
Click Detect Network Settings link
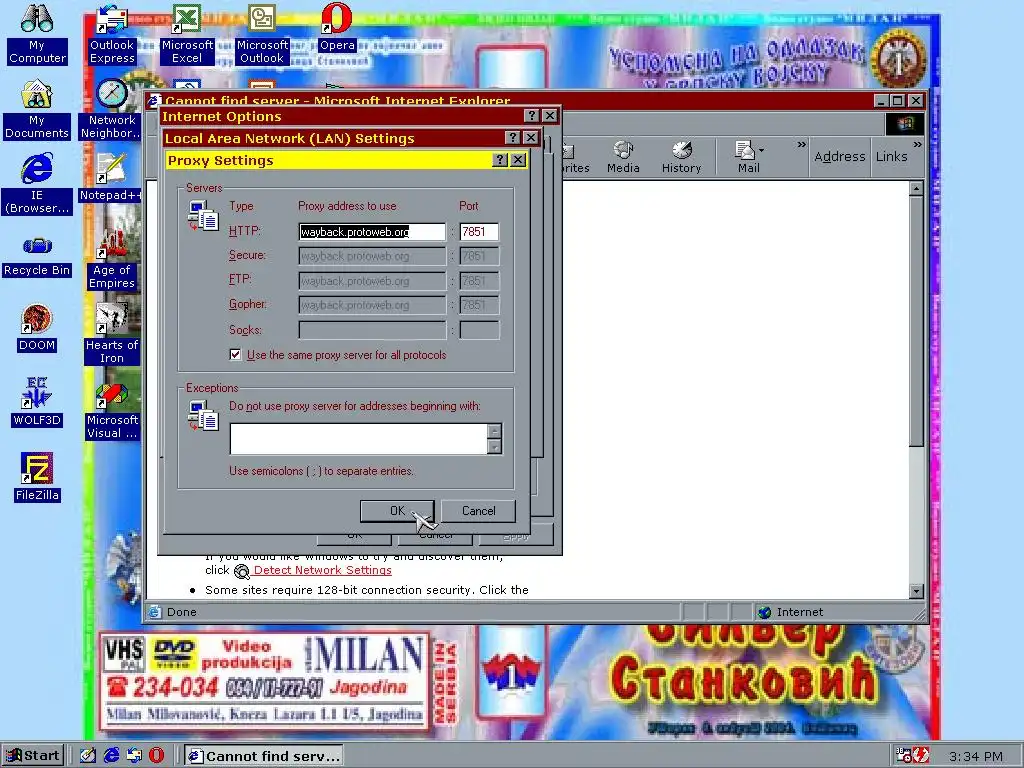coord(322,570)
